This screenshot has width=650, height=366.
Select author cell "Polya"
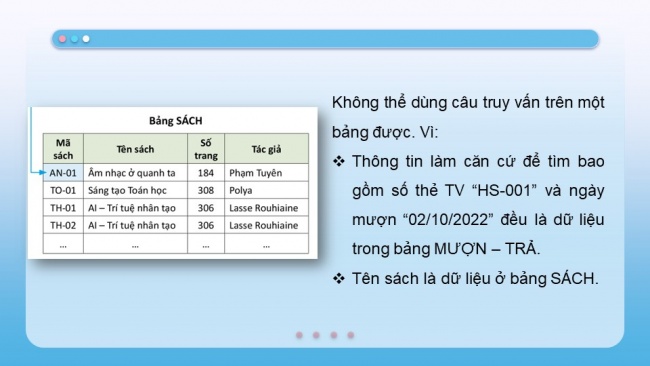[x=267, y=190]
